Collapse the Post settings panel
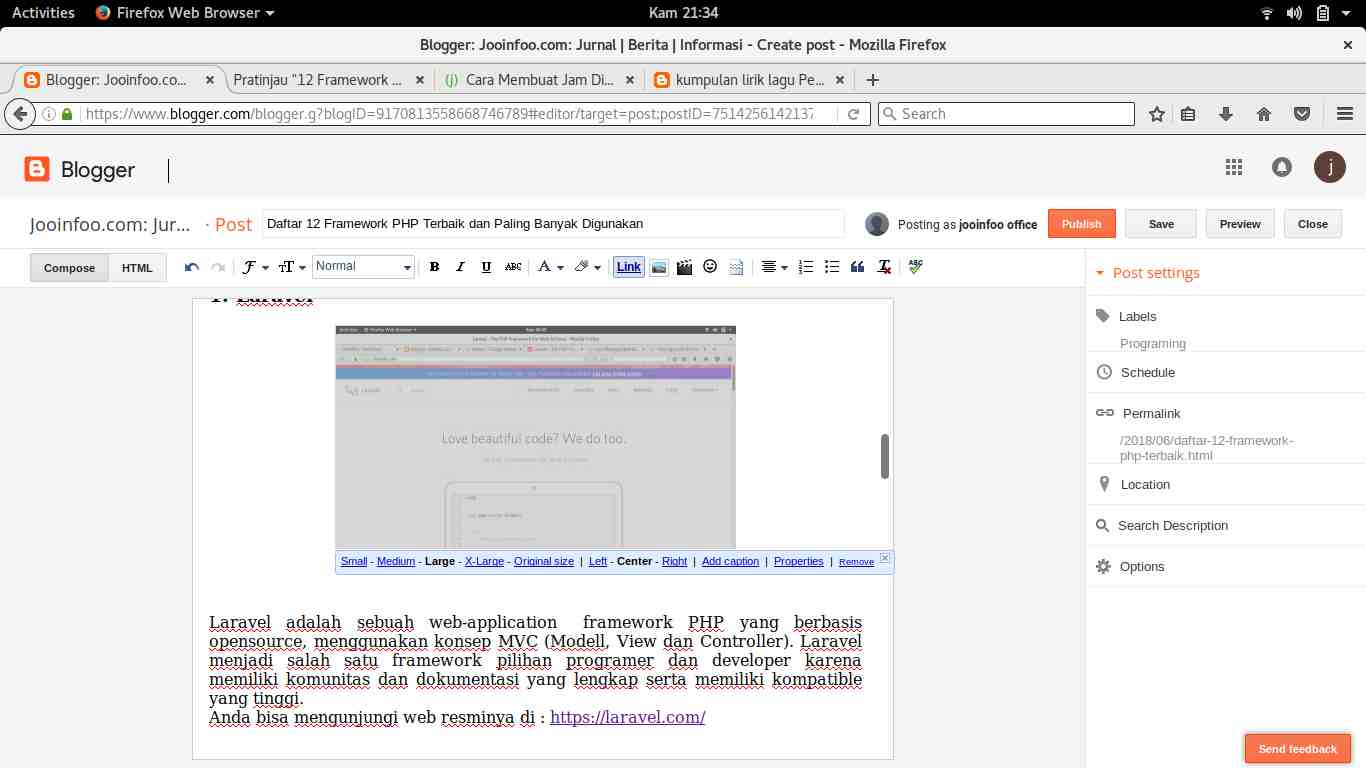1366x768 pixels. 1147,273
